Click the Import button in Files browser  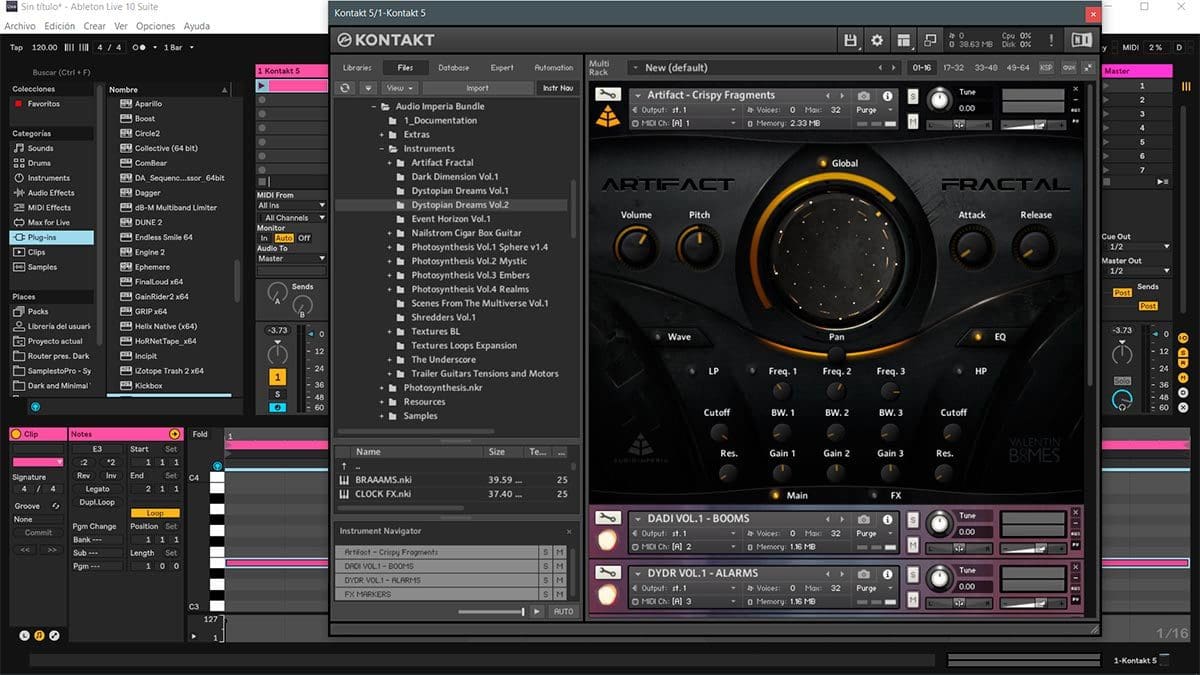pos(477,88)
